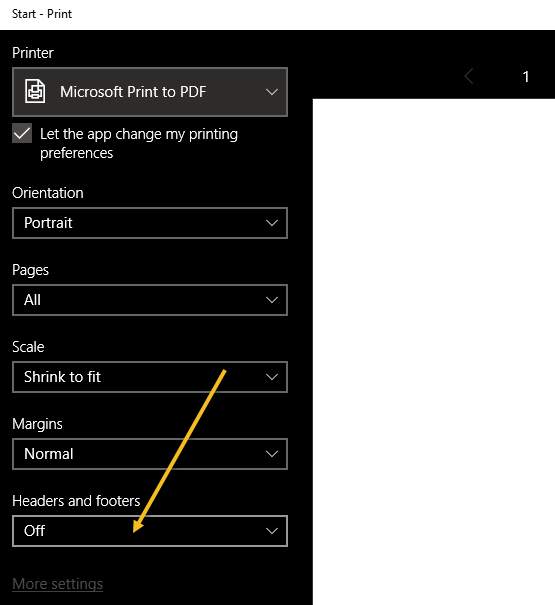The width and height of the screenshot is (555, 605).
Task: Click the Start - Print window title
Action: tap(42, 14)
